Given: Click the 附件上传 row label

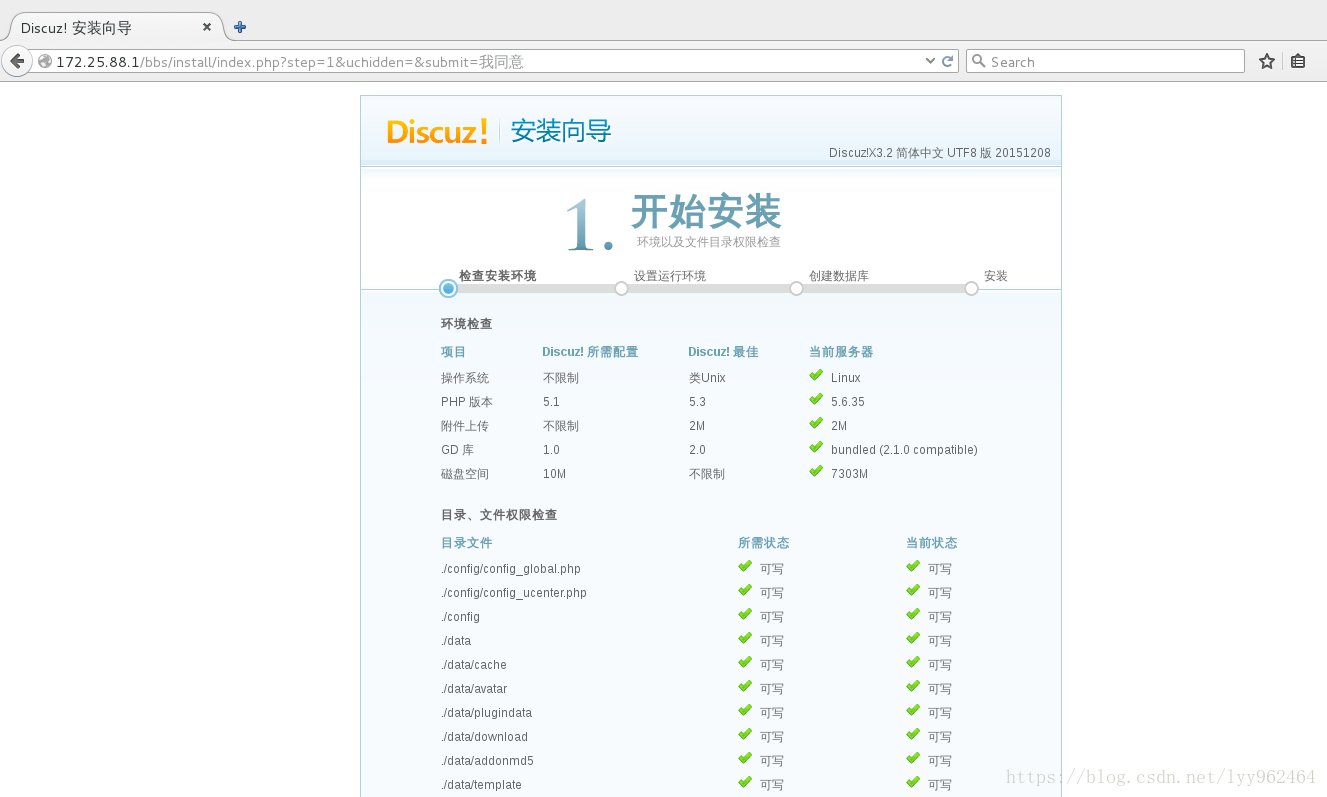Looking at the screenshot, I should coord(465,426).
